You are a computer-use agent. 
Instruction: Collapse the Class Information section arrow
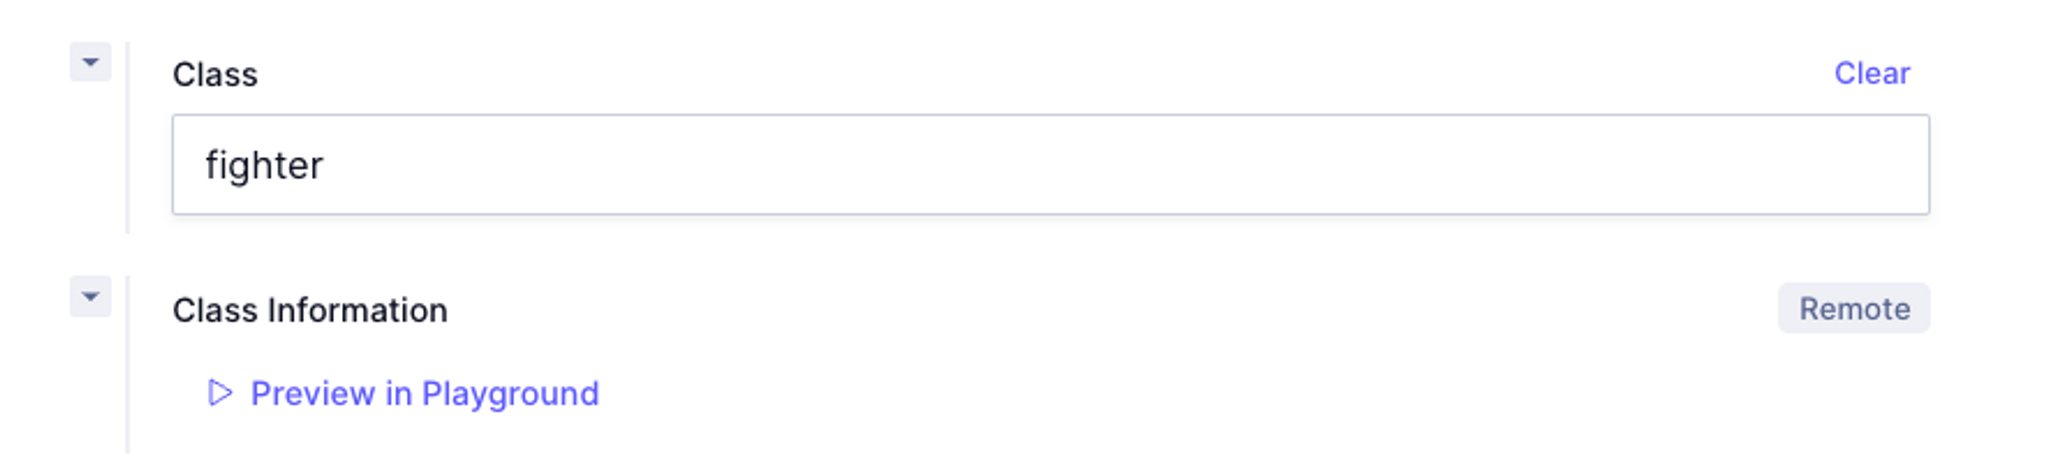[90, 296]
